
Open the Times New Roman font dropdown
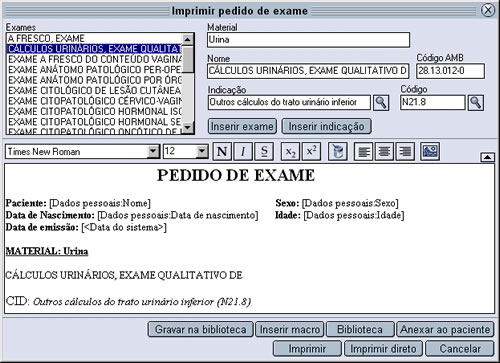[153, 152]
